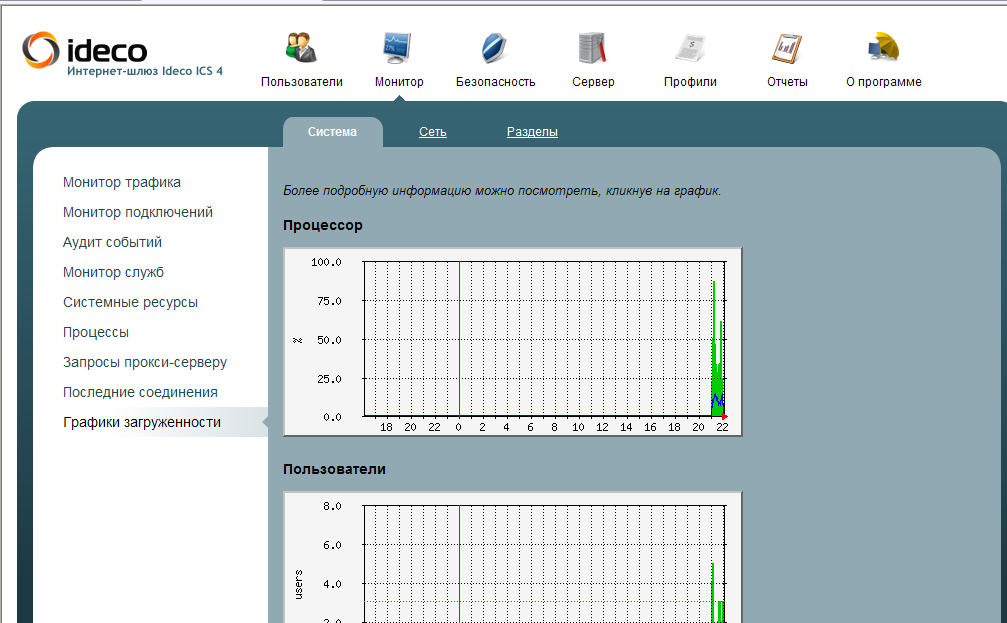Open the Профили document icon

[x=690, y=48]
